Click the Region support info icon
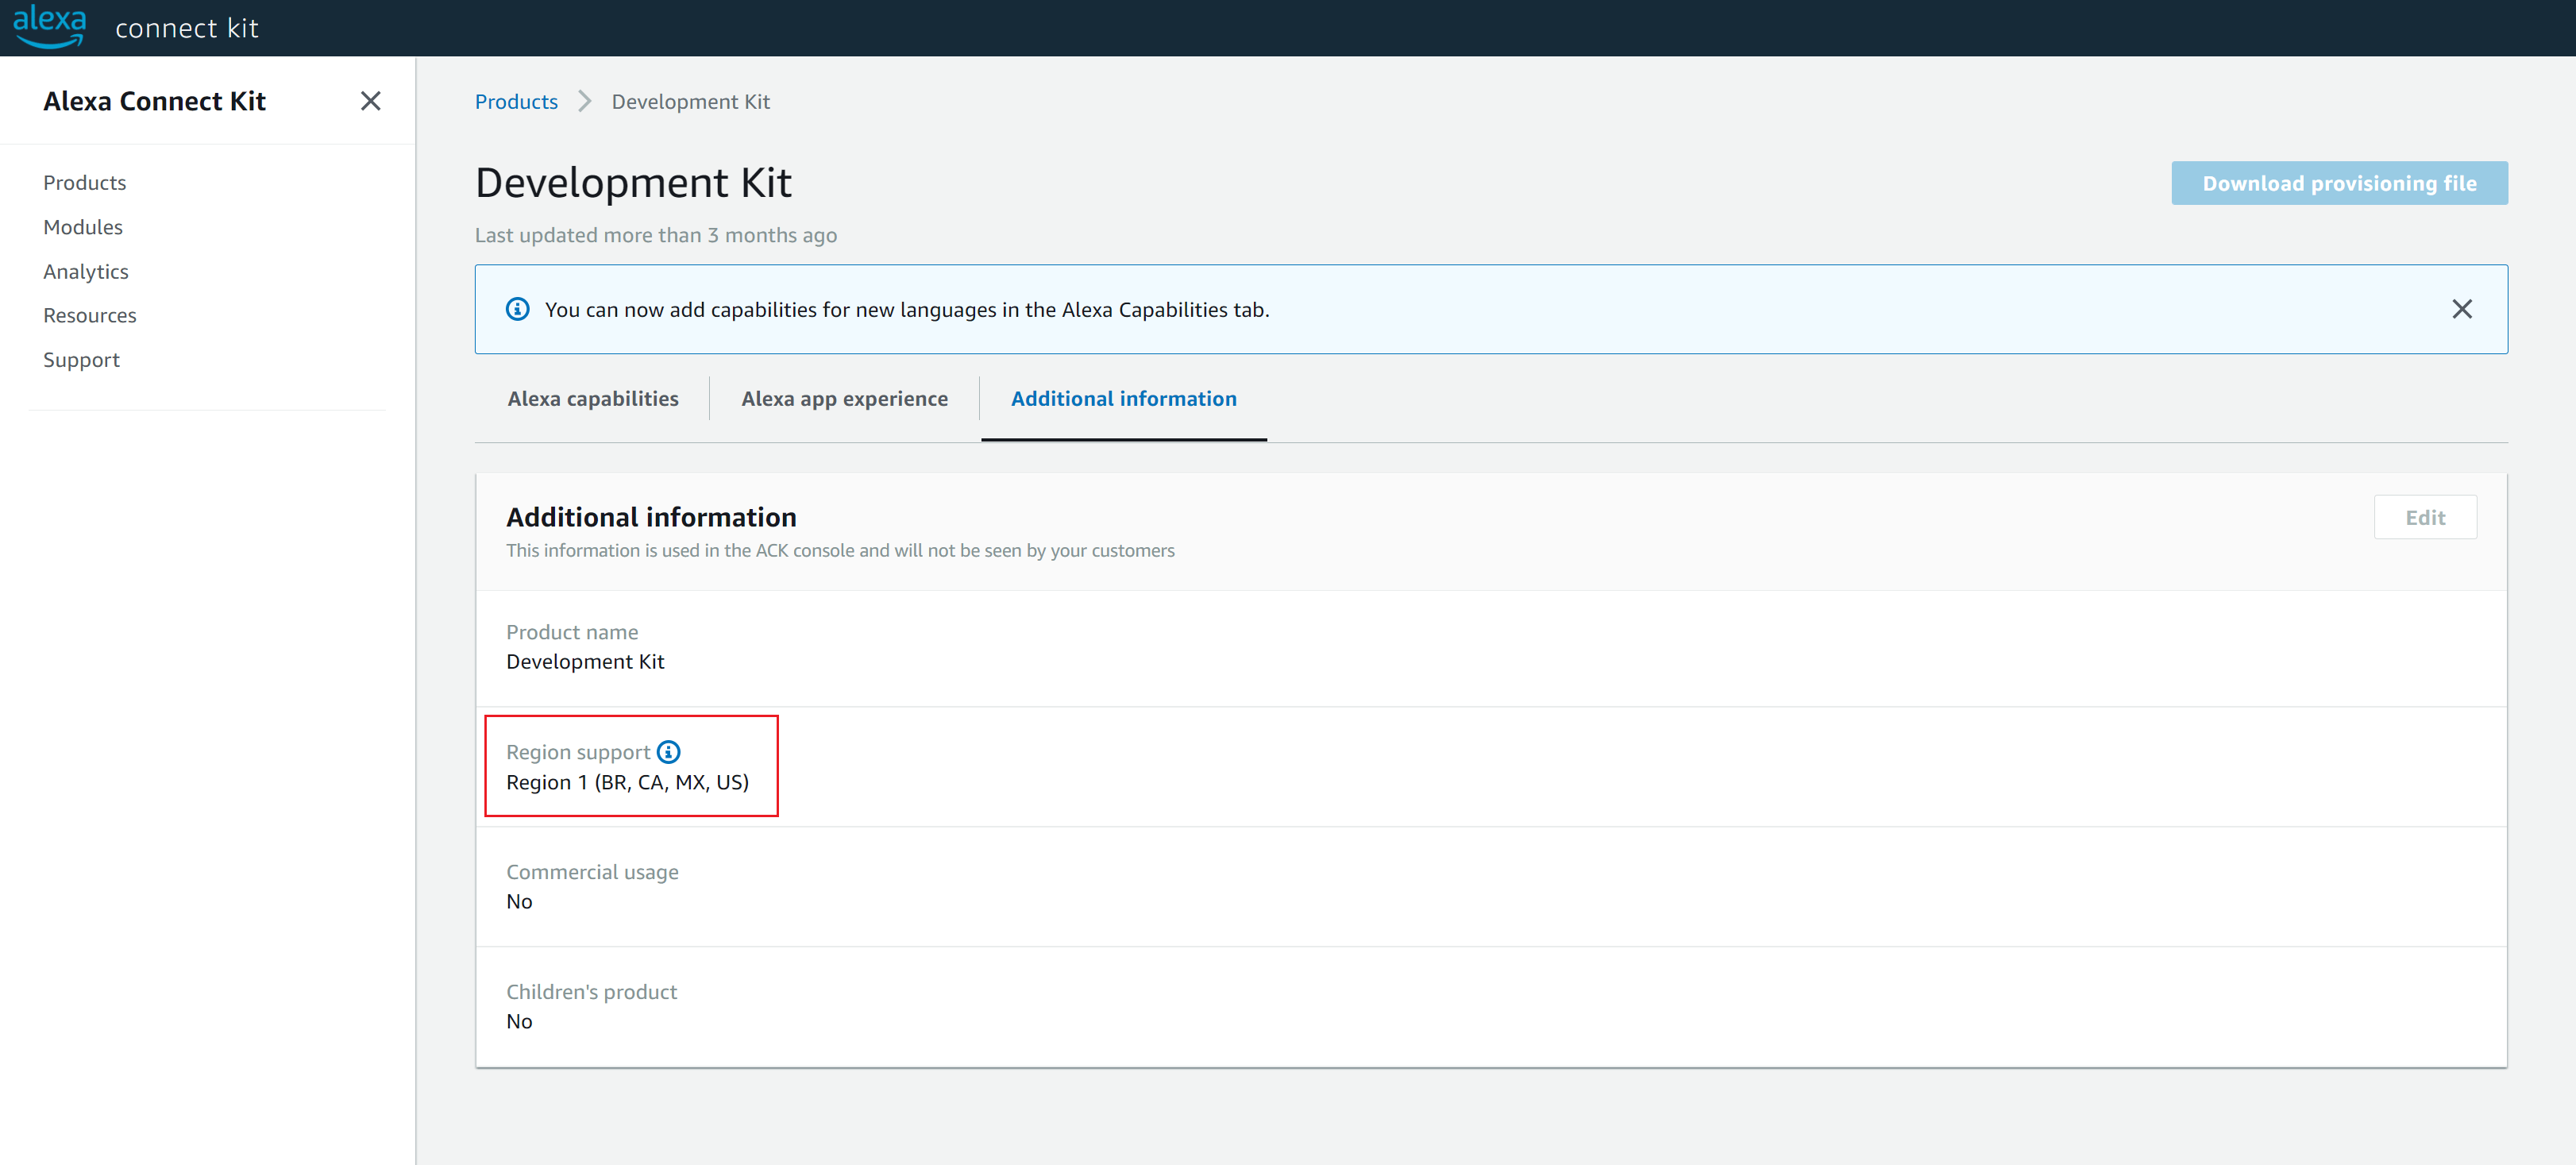 point(669,752)
